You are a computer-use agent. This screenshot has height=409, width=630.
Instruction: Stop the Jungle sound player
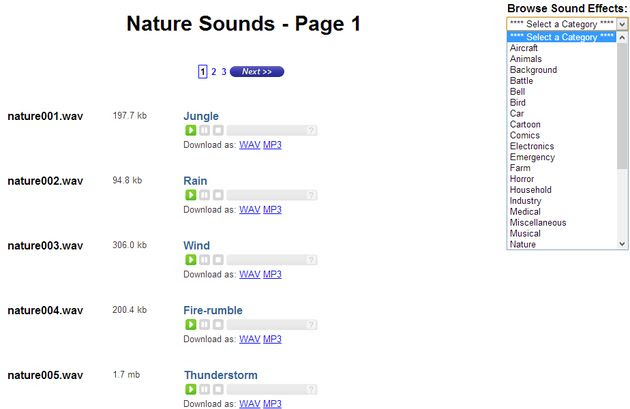click(x=218, y=130)
